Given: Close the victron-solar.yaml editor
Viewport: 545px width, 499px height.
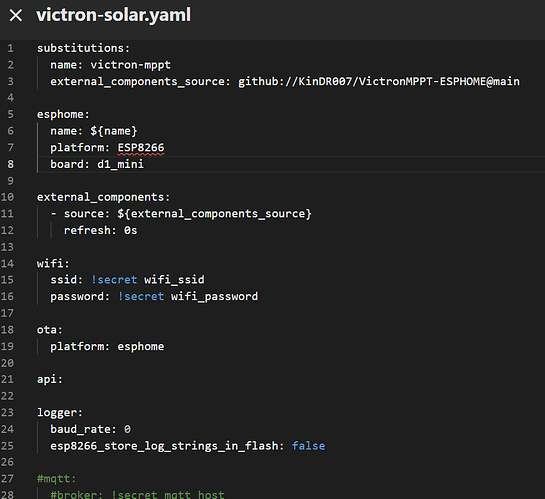Looking at the screenshot, I should click(x=16, y=15).
